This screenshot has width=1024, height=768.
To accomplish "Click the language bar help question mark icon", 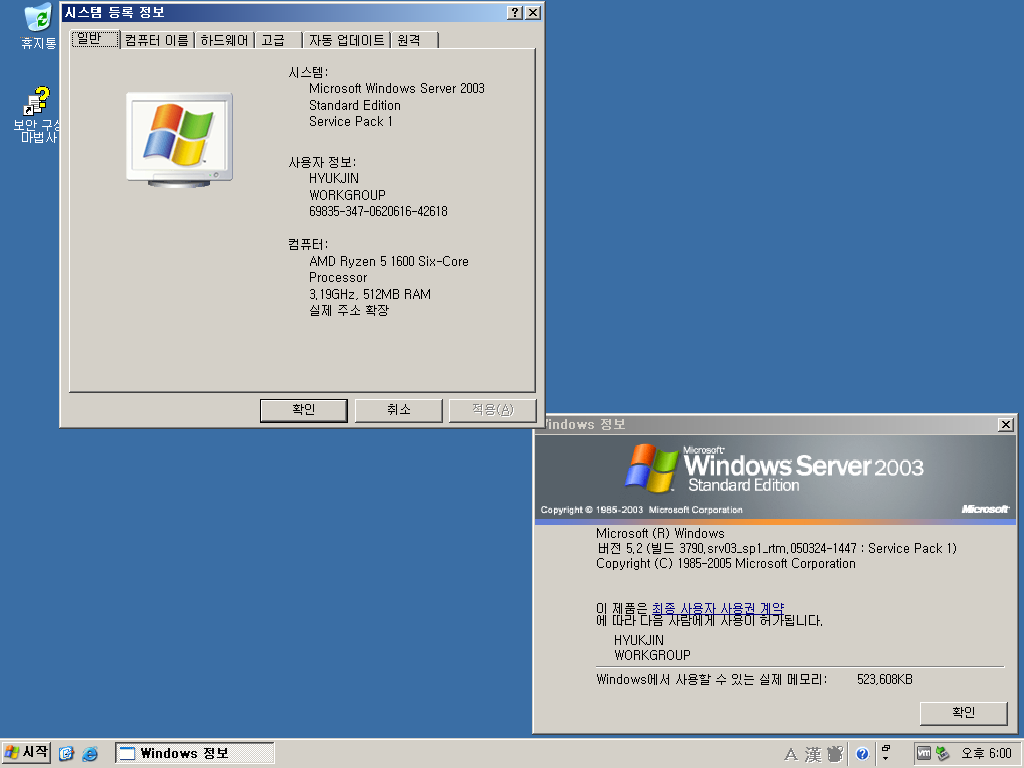I will point(862,754).
